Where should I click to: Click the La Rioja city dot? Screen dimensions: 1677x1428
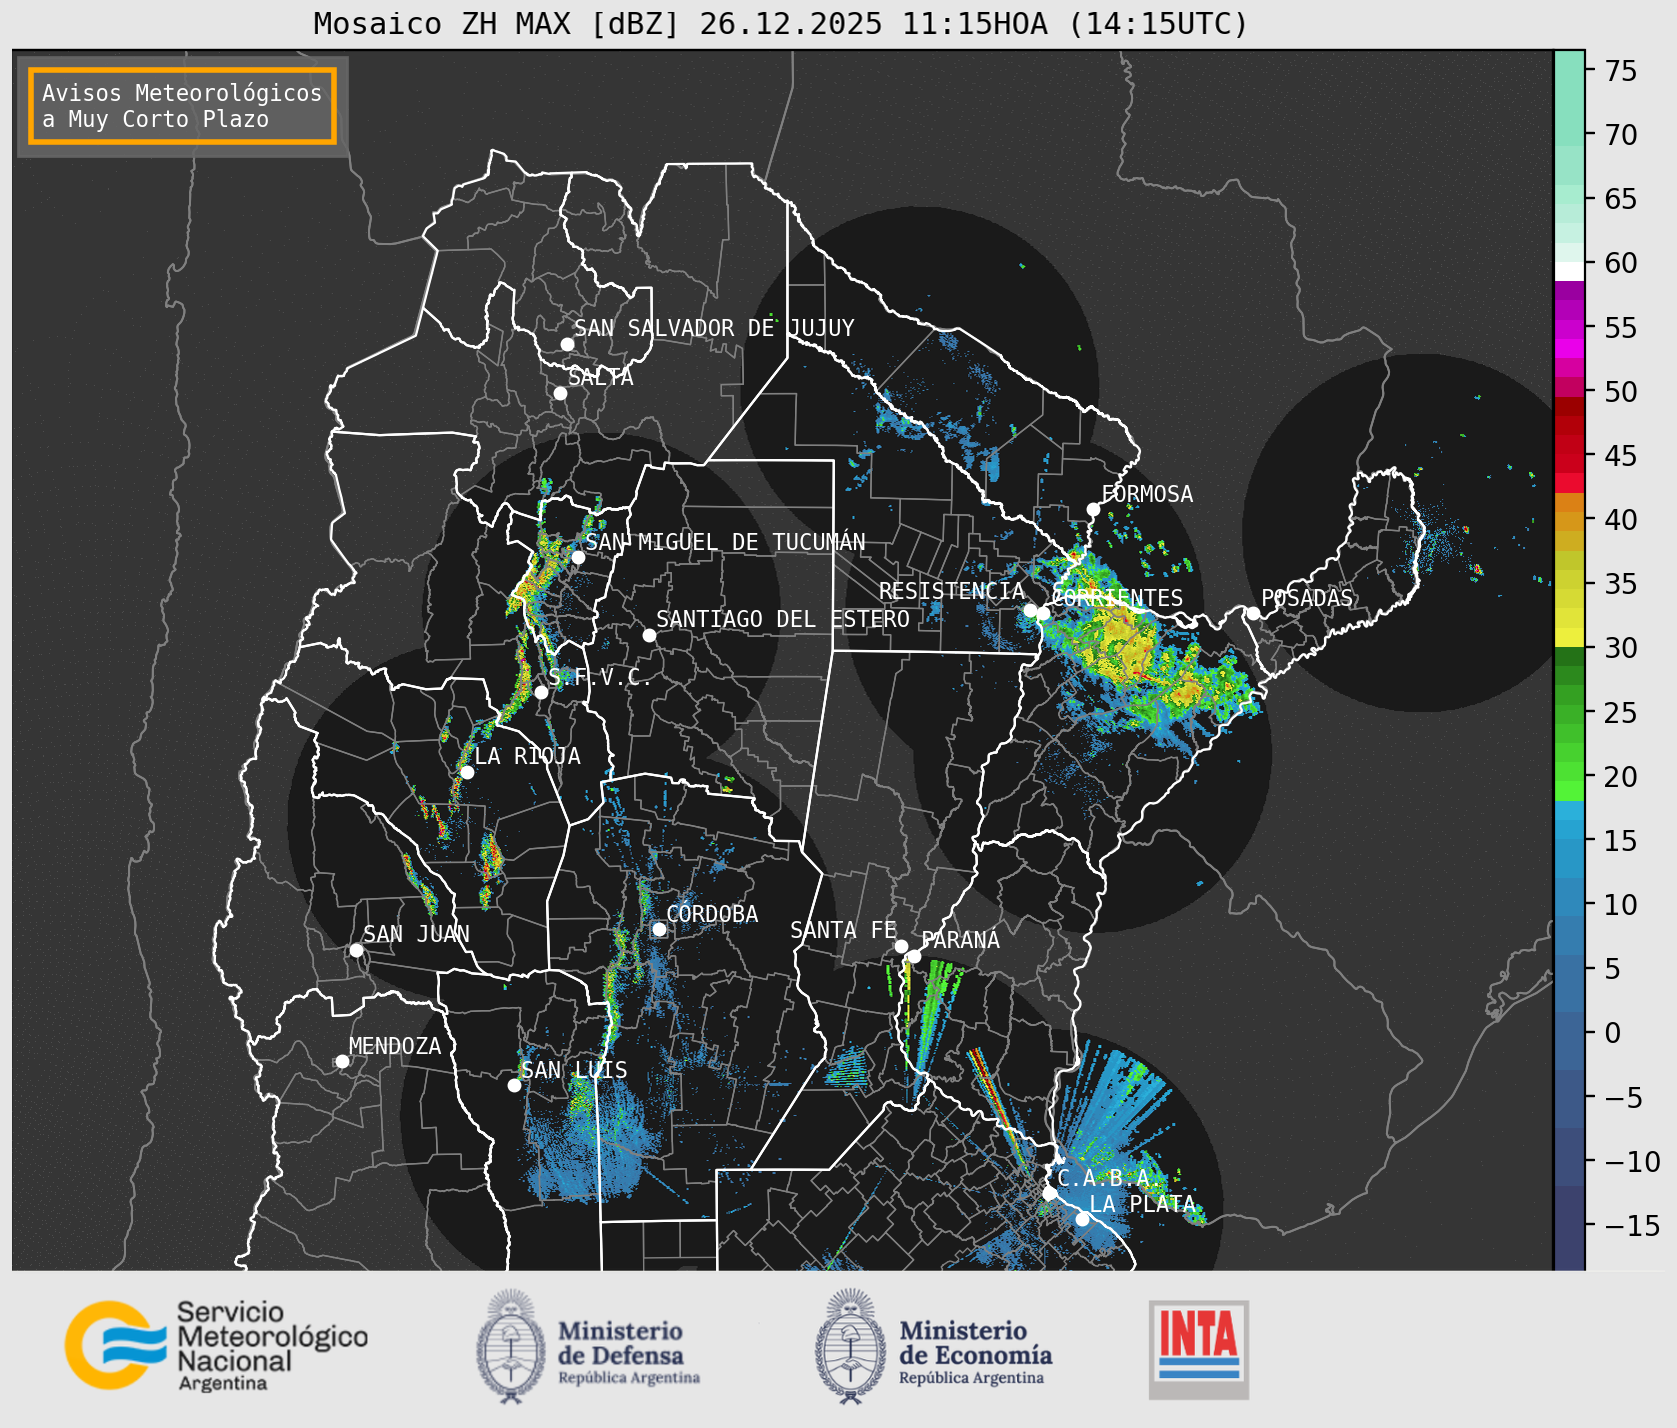[467, 772]
